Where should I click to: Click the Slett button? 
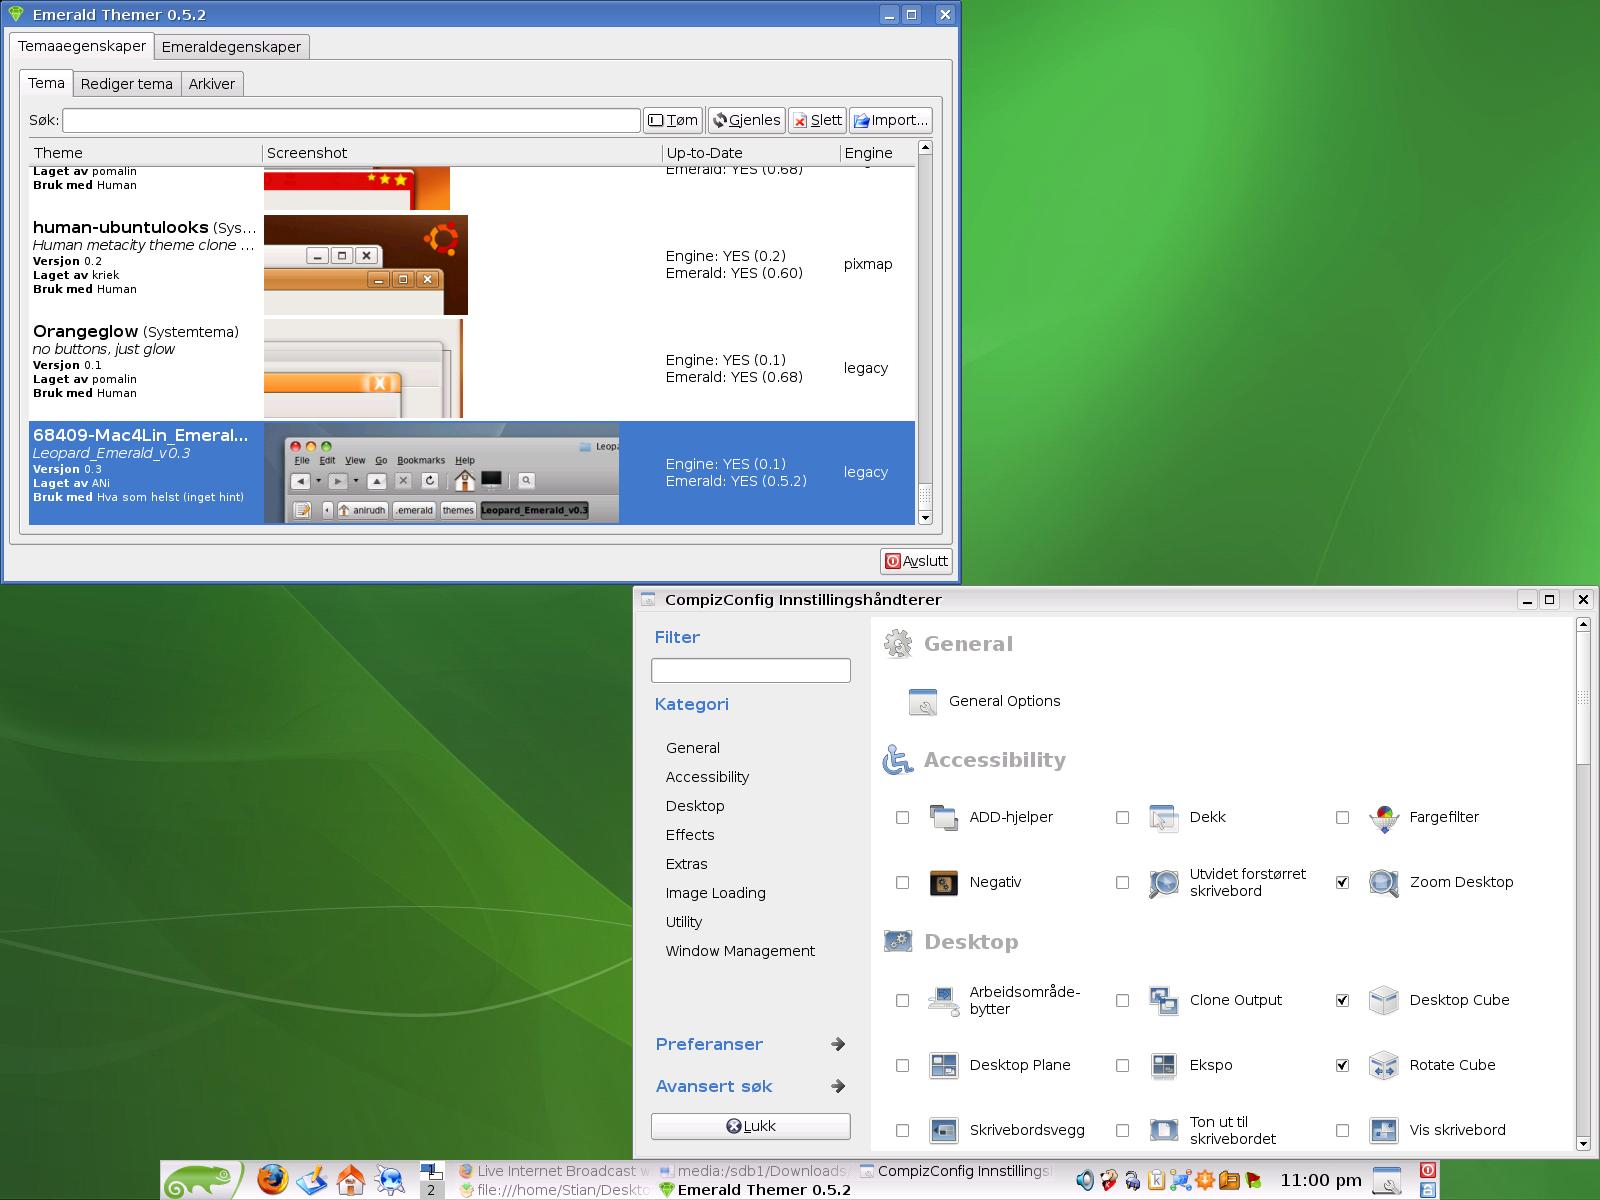[817, 120]
